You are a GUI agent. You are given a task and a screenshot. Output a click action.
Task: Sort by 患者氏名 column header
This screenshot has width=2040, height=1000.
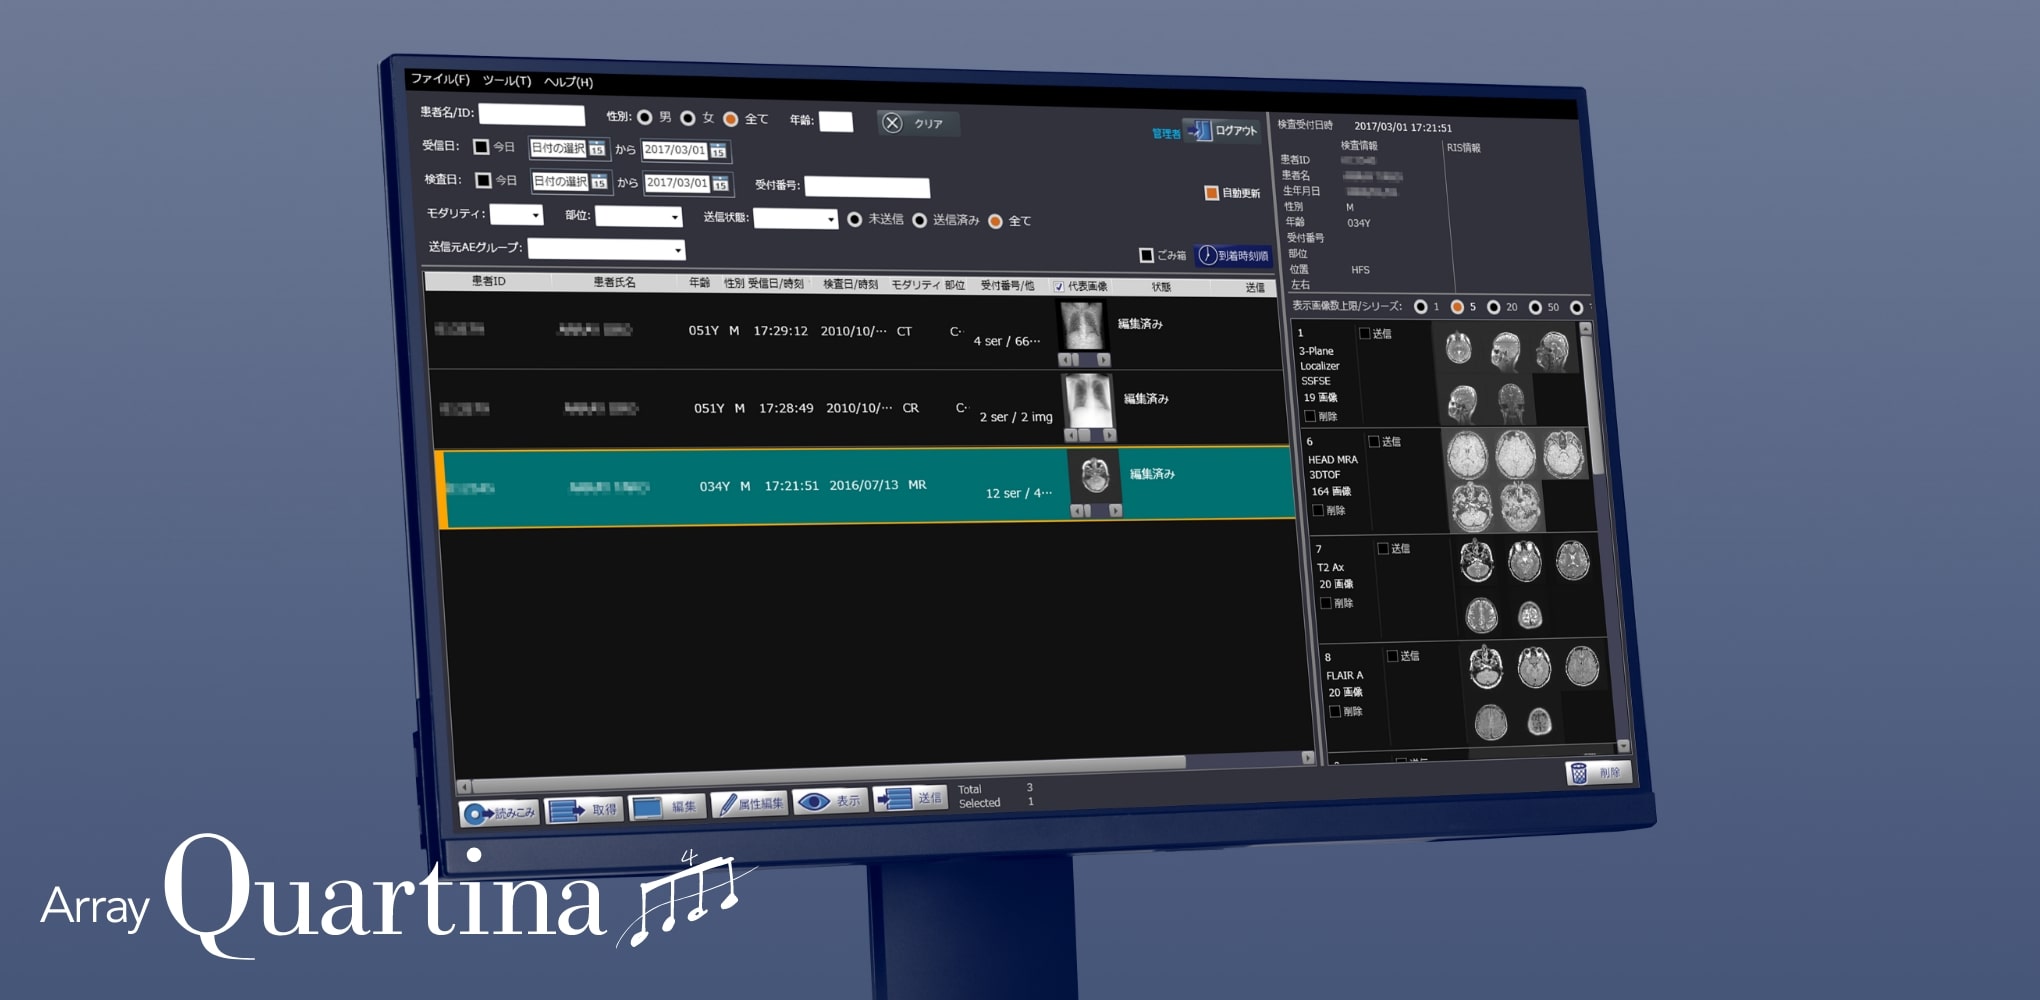[x=614, y=282]
